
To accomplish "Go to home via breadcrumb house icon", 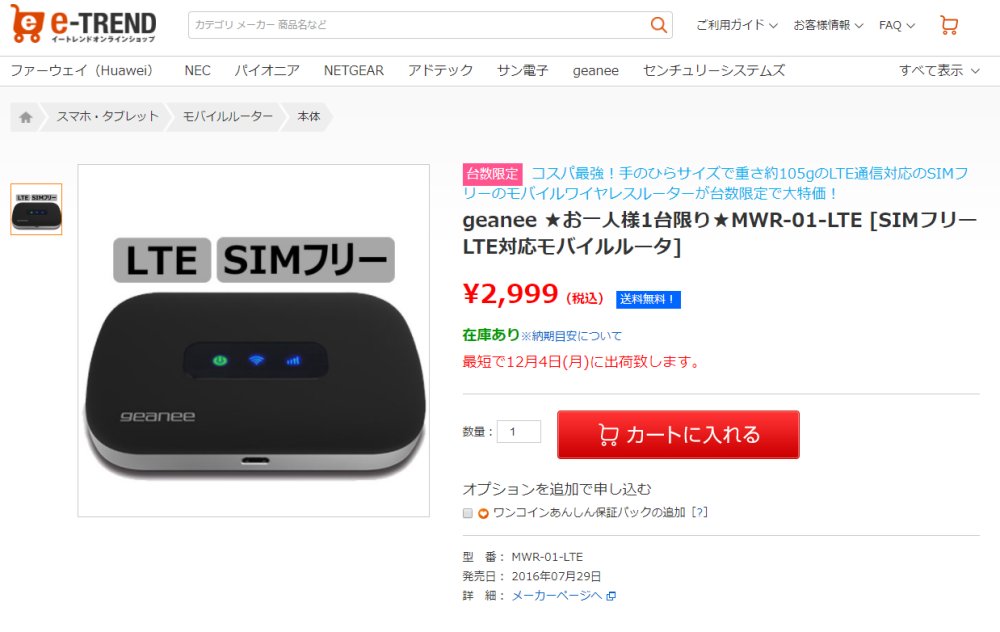I will 26,117.
